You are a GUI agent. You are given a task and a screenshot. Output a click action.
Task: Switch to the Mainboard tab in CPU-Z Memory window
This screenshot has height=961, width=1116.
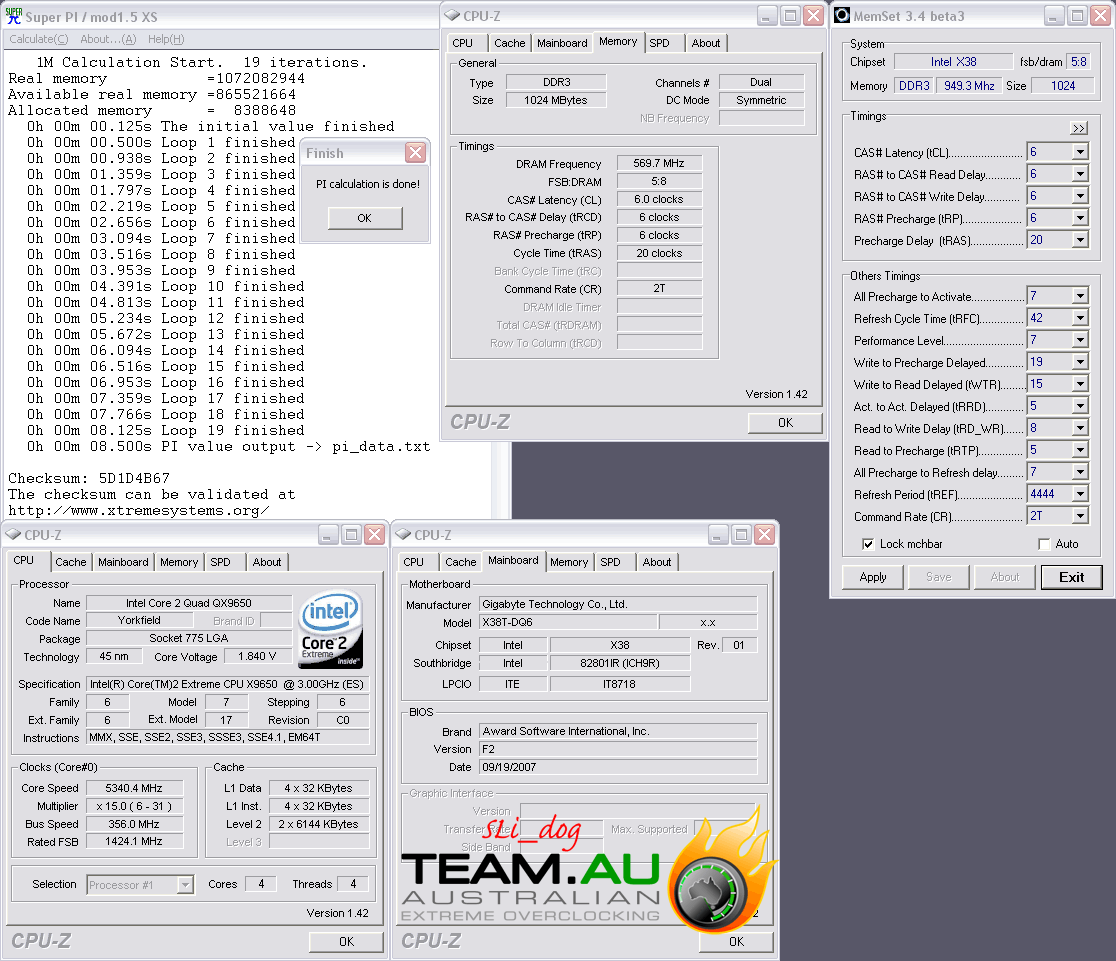562,43
